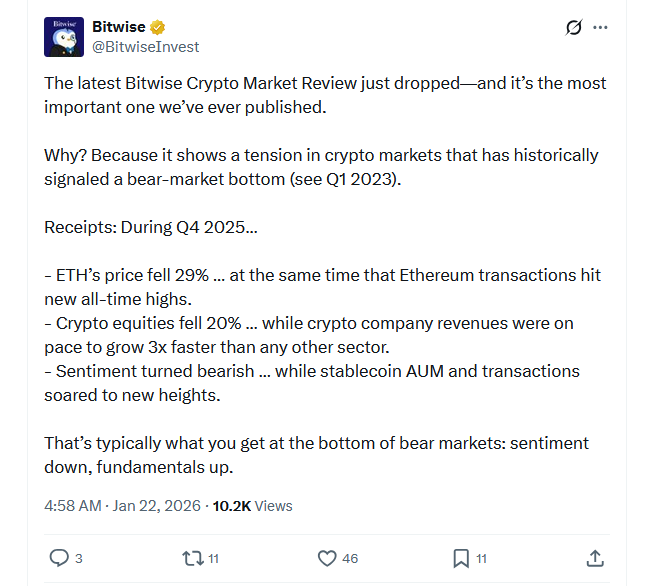Open the 10.2K Views analytics link
The image size is (656, 586).
pyautogui.click(x=250, y=506)
